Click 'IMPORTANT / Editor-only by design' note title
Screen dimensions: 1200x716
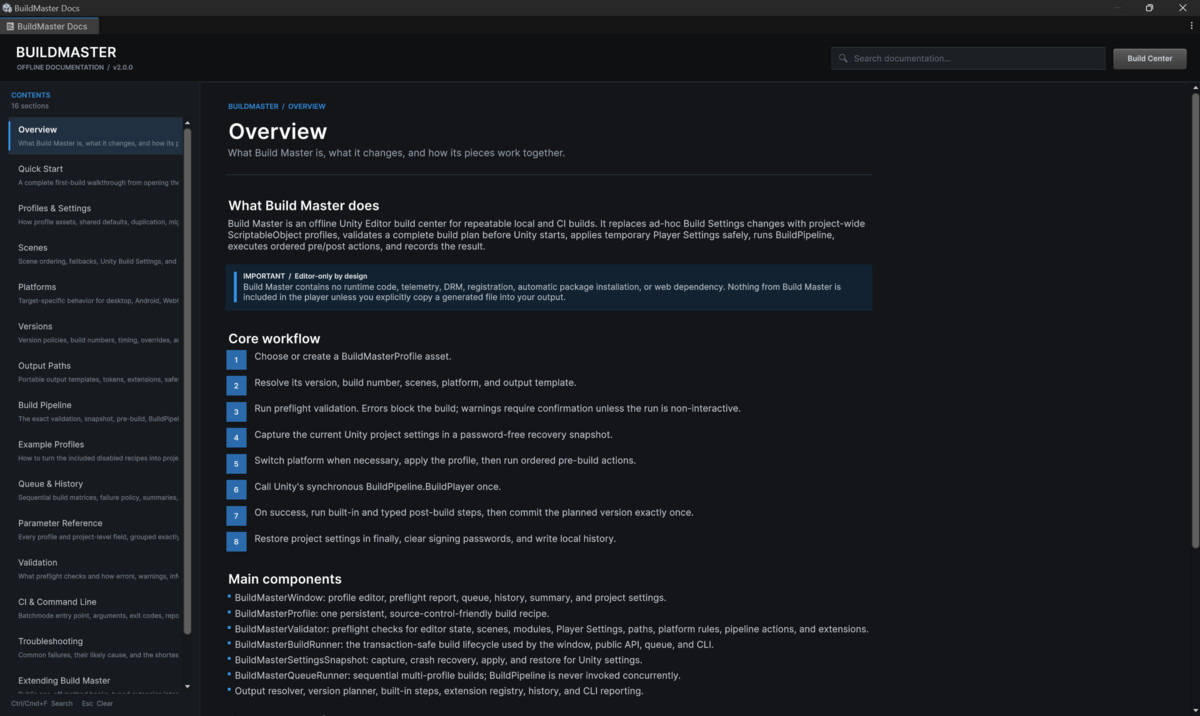pyautogui.click(x=305, y=276)
